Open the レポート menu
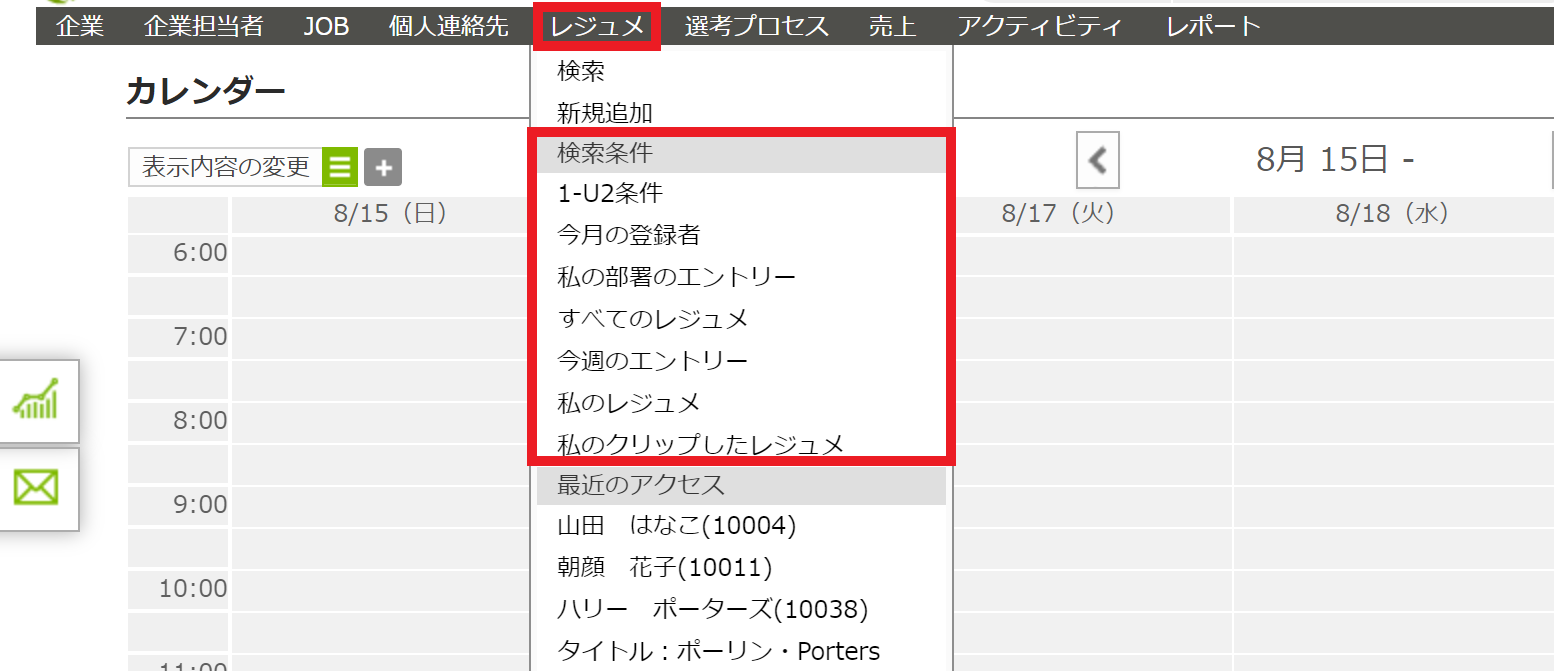1554x671 pixels. [1213, 26]
